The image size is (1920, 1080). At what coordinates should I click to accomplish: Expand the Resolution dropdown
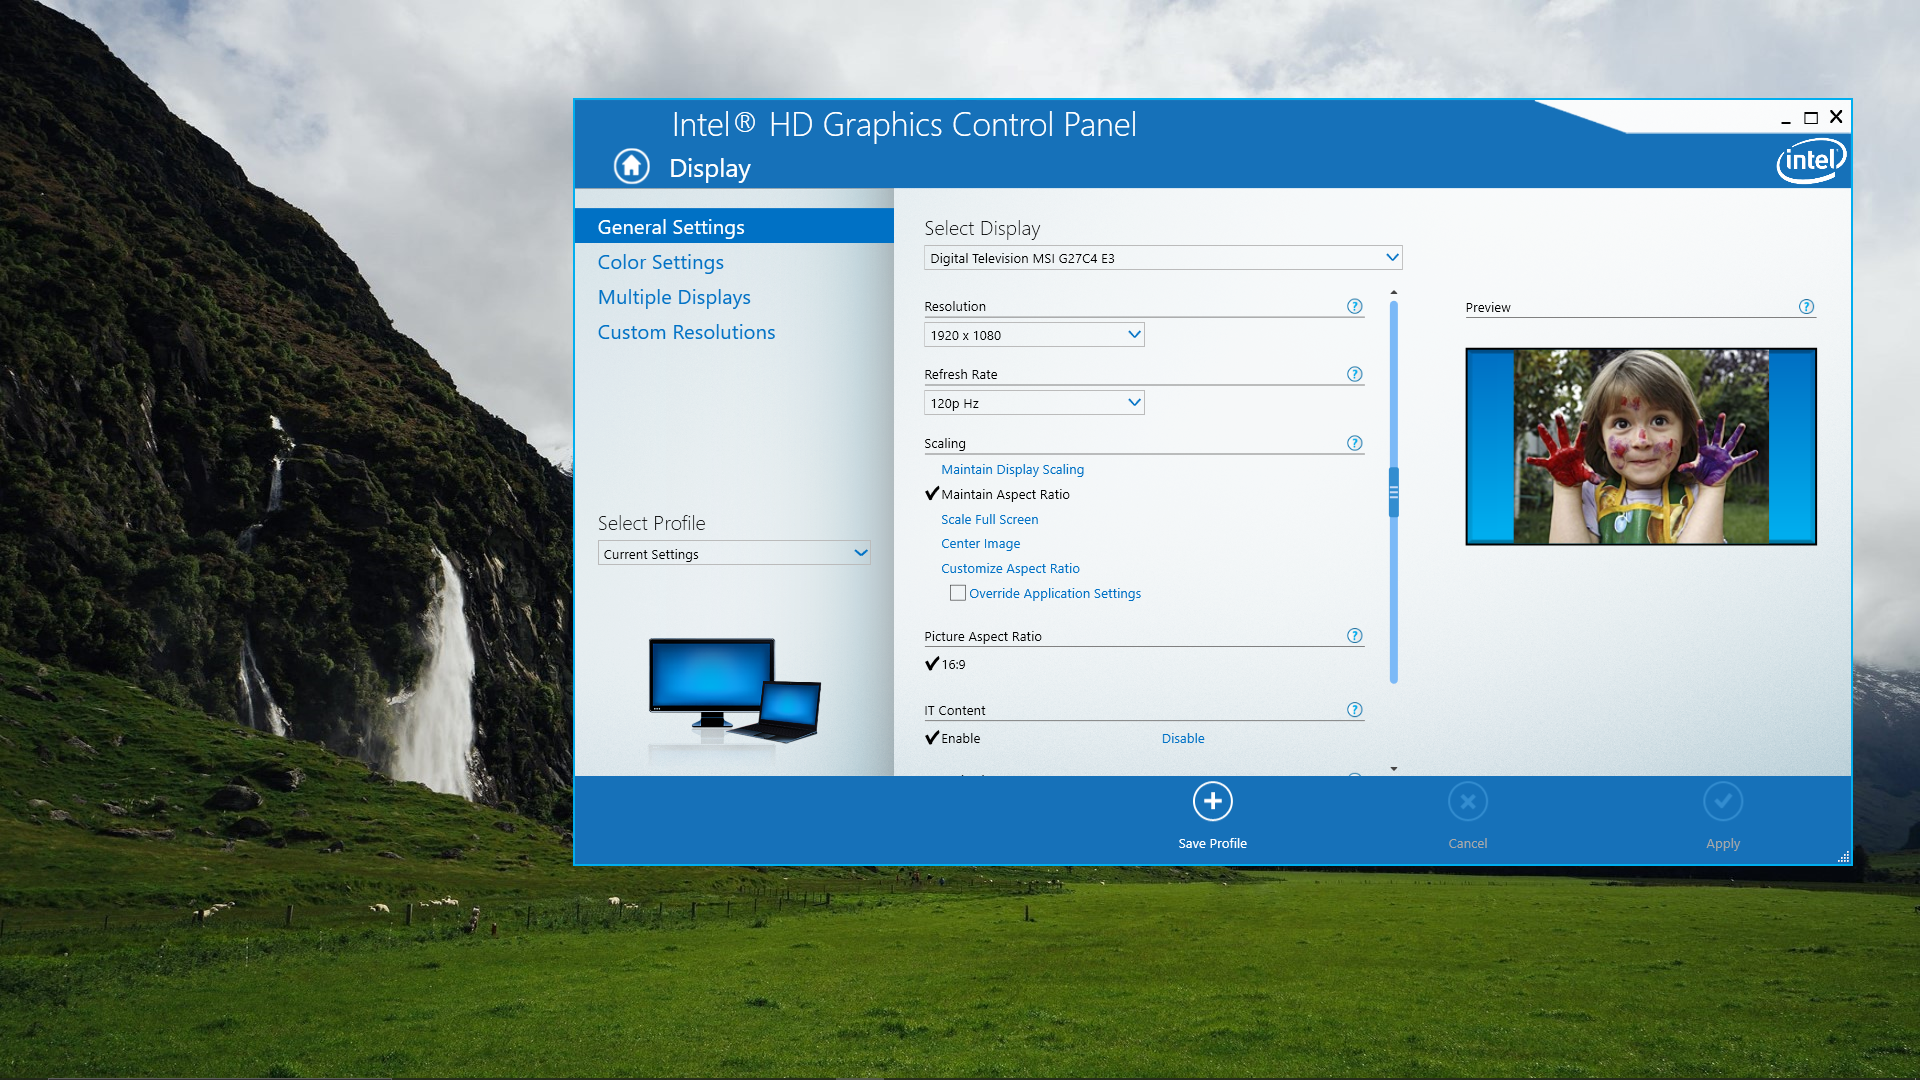coord(1033,335)
